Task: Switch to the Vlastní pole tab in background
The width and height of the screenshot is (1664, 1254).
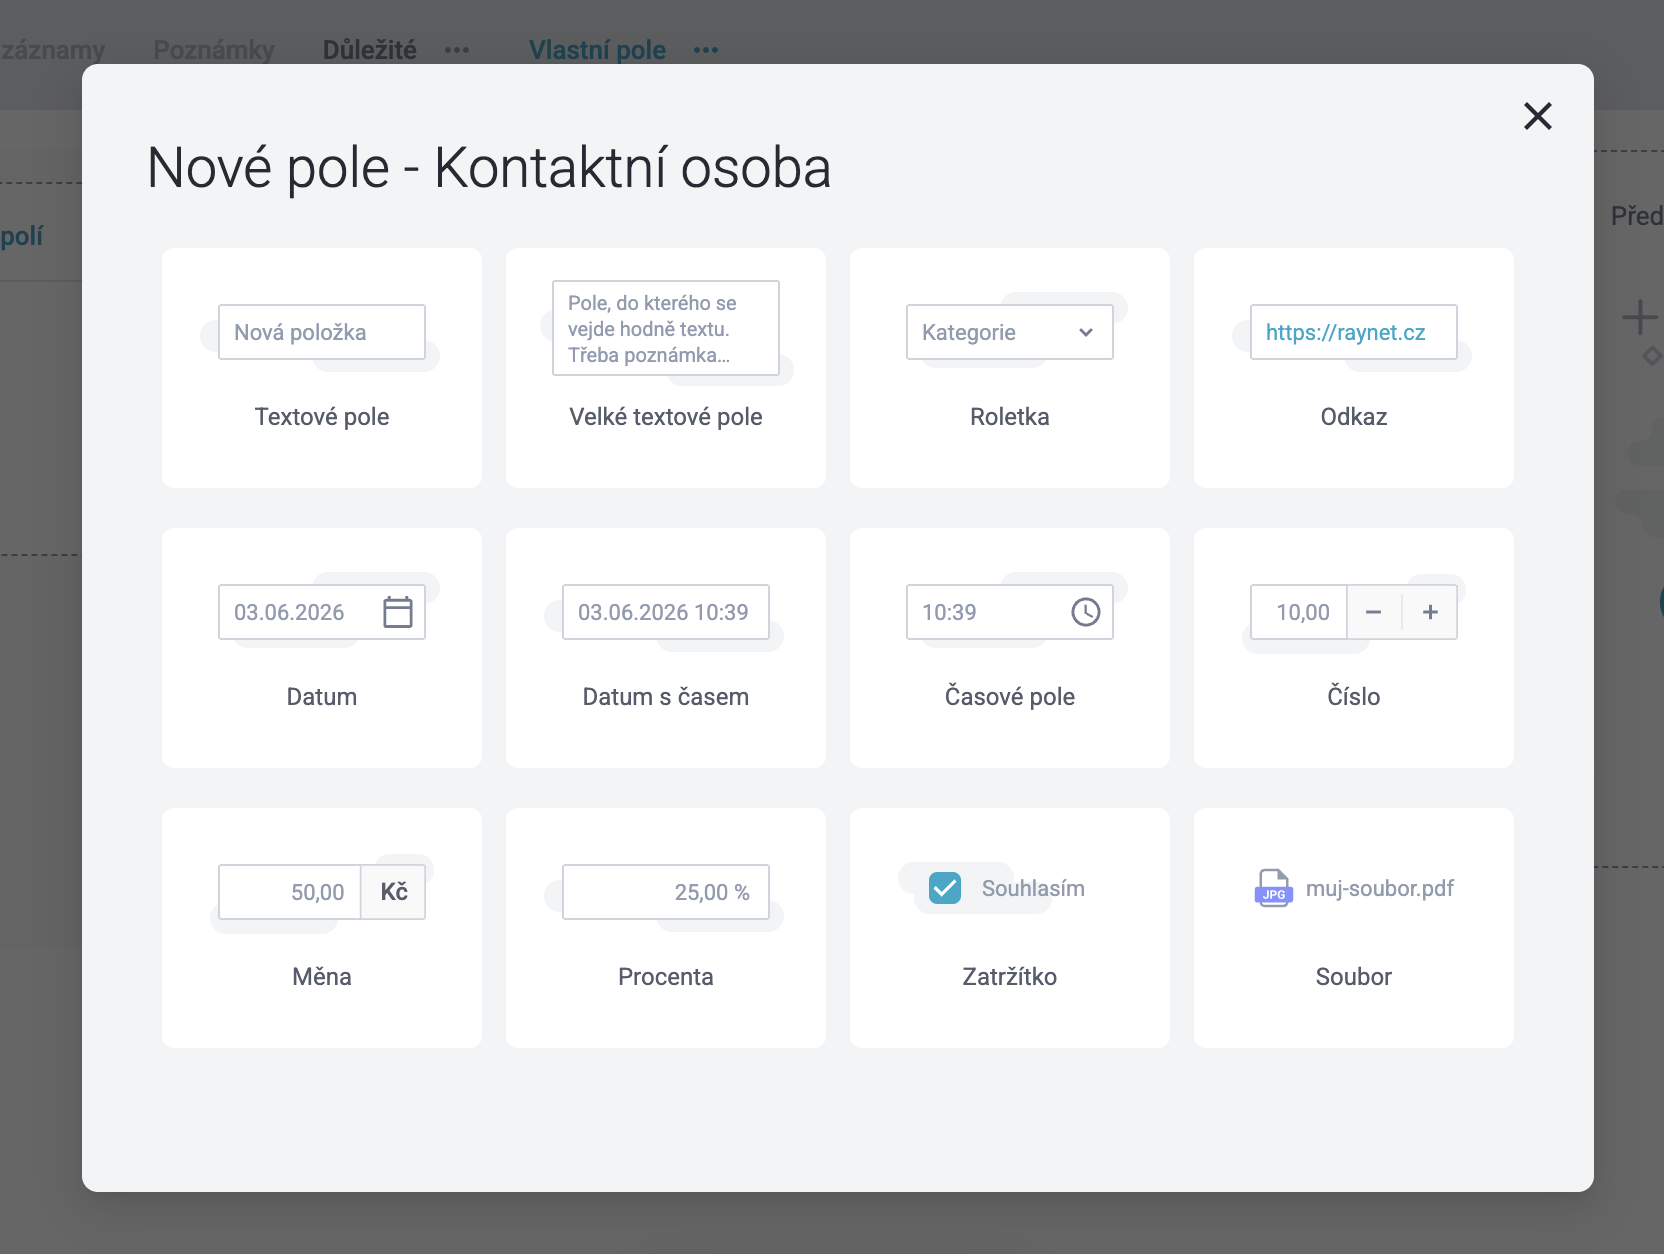Action: pyautogui.click(x=597, y=50)
